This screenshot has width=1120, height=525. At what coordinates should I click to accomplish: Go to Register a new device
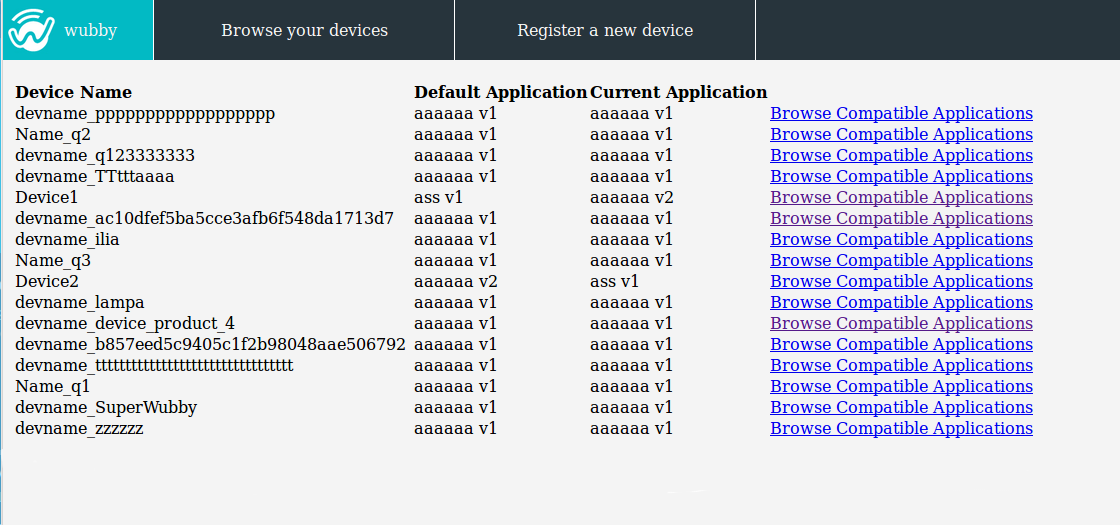point(605,30)
